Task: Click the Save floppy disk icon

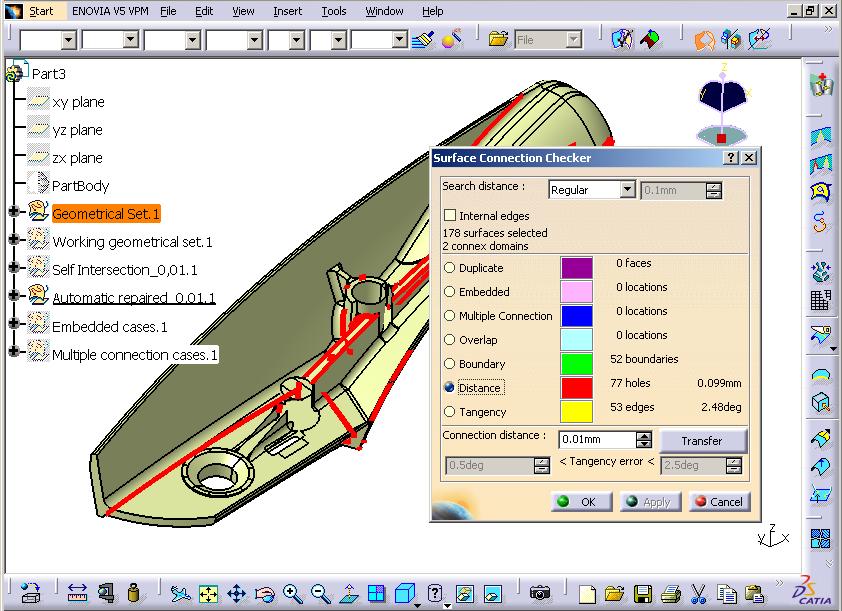Action: click(x=642, y=594)
